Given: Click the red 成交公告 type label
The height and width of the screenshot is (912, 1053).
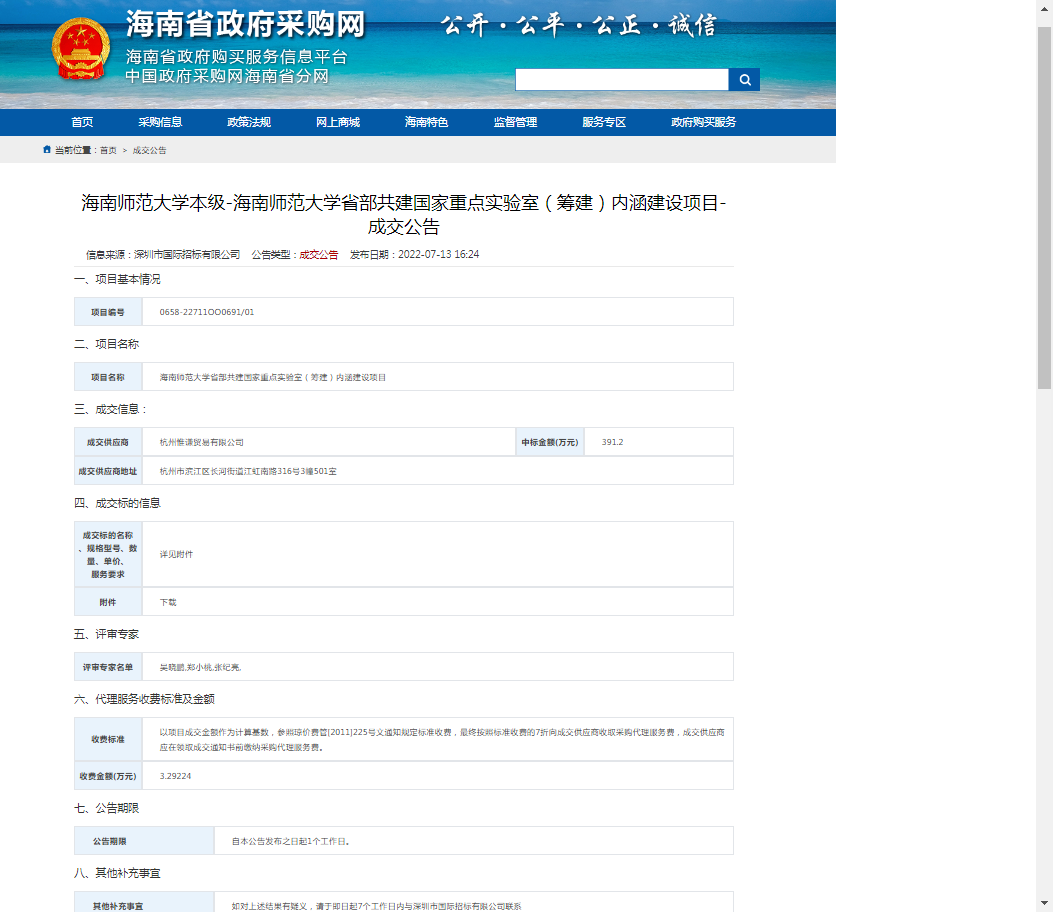Looking at the screenshot, I should [318, 255].
